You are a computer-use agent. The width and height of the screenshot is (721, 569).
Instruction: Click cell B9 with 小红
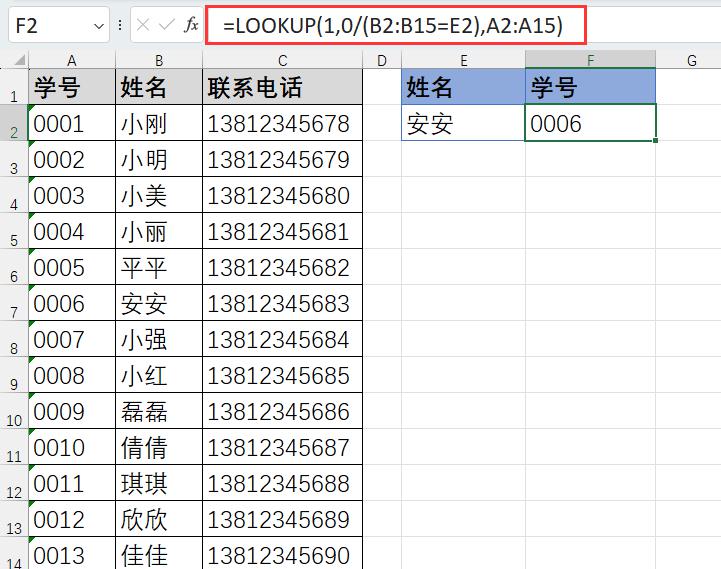pyautogui.click(x=159, y=375)
